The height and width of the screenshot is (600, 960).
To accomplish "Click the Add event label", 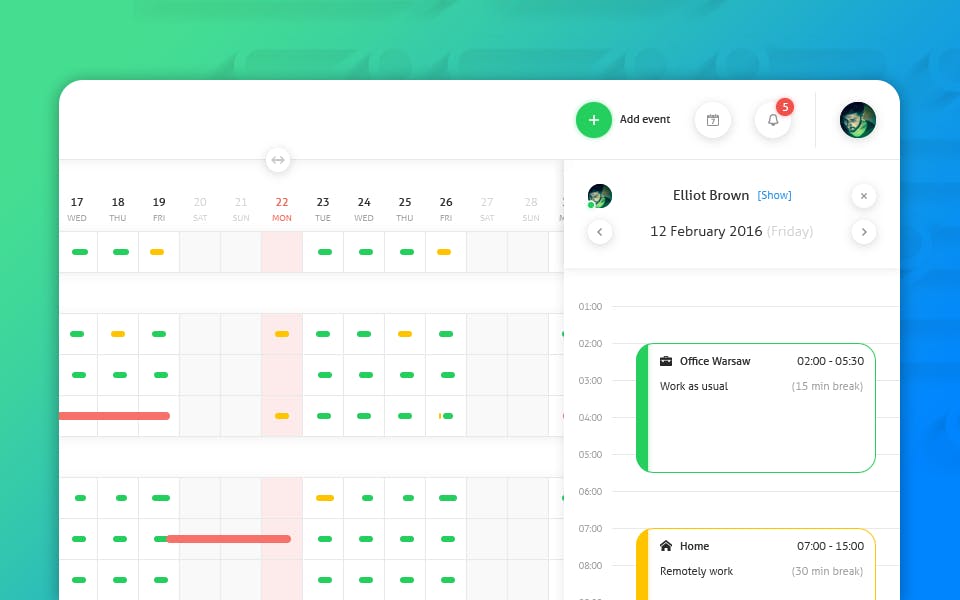I will 645,119.
